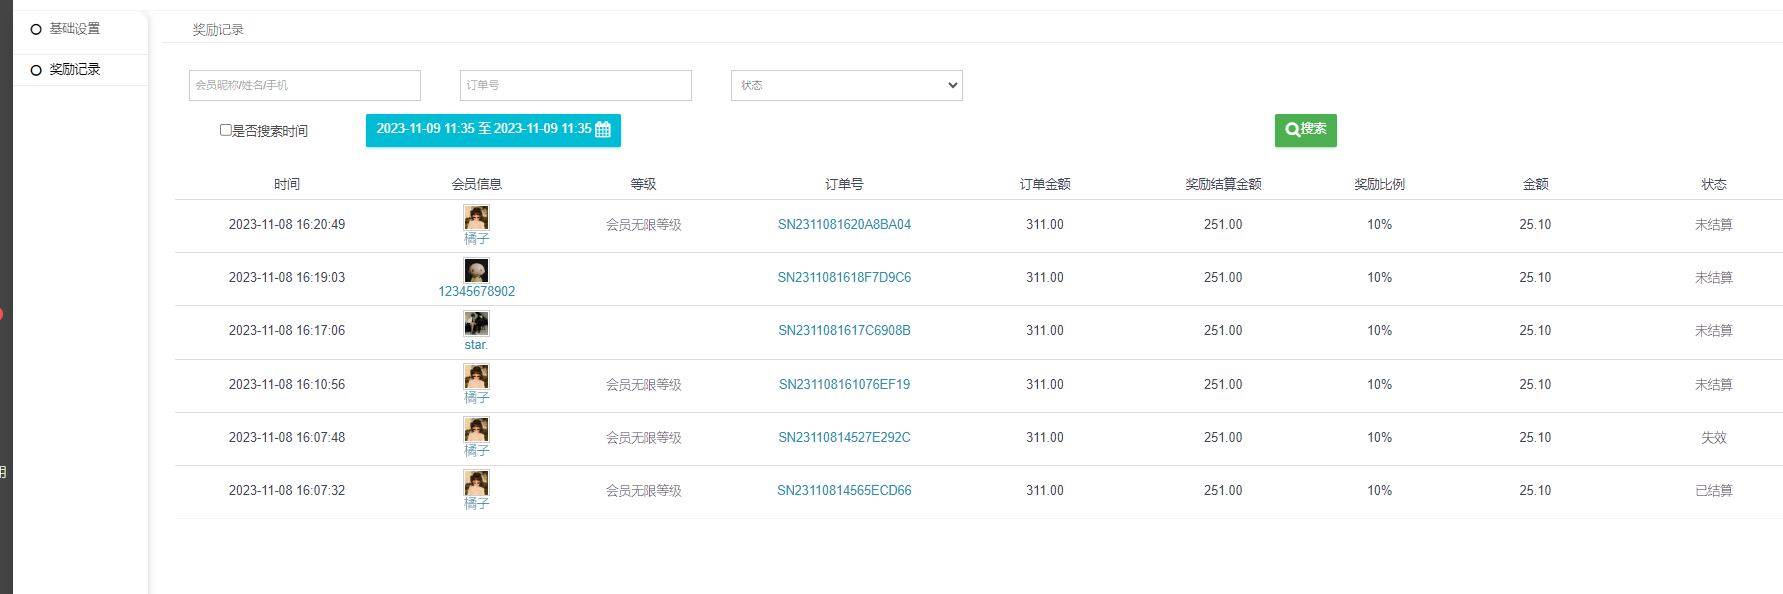Image resolution: width=1783 pixels, height=594 pixels.
Task: Click the avatar in the 16:07:48 row
Action: coord(476,429)
